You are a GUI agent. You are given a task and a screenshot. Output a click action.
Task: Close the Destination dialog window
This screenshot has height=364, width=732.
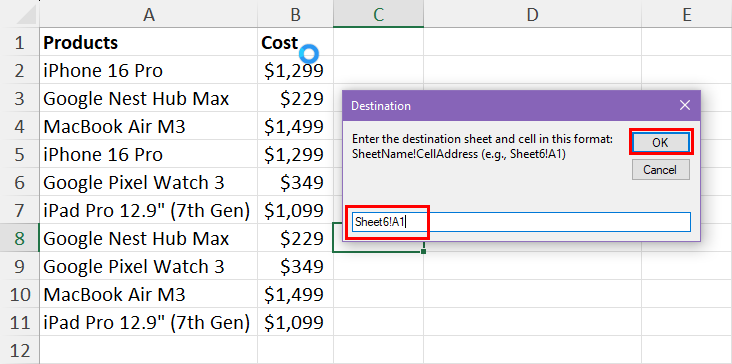pyautogui.click(x=684, y=105)
